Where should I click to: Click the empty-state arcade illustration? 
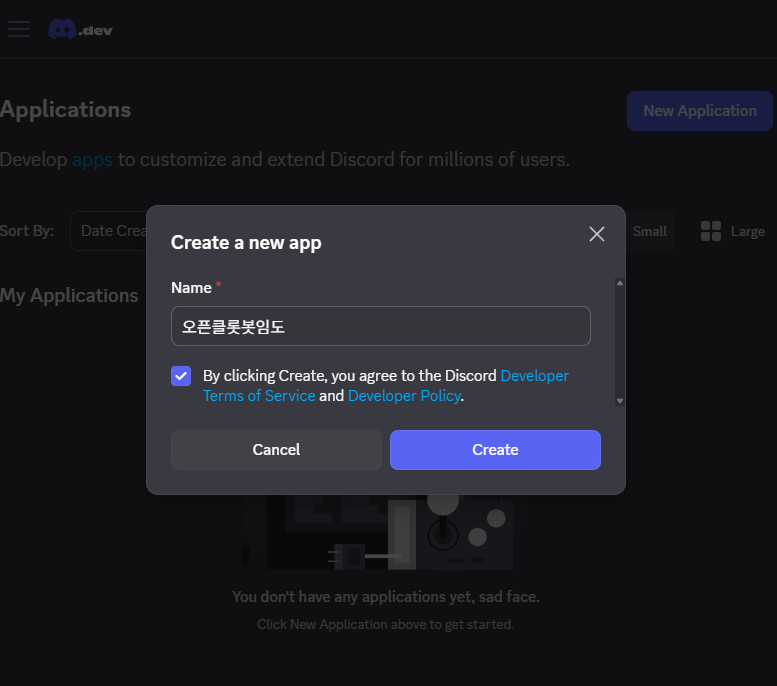384,532
